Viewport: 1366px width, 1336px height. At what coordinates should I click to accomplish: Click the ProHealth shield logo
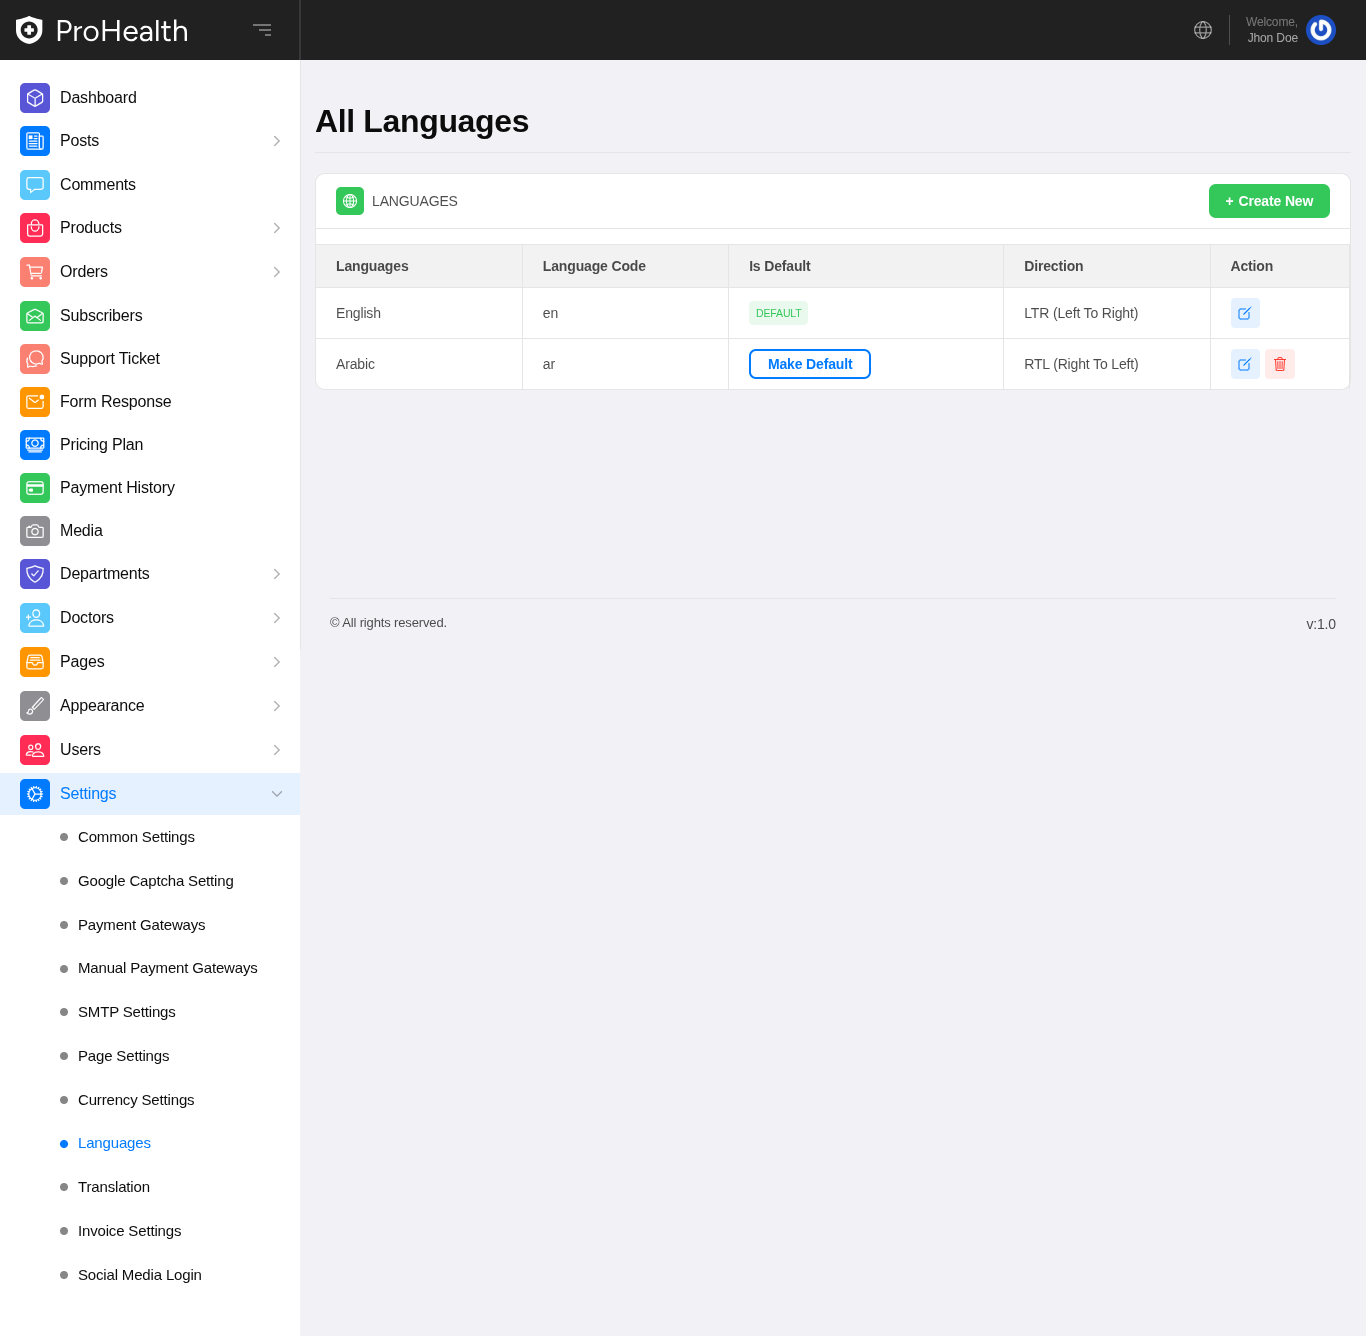point(29,30)
